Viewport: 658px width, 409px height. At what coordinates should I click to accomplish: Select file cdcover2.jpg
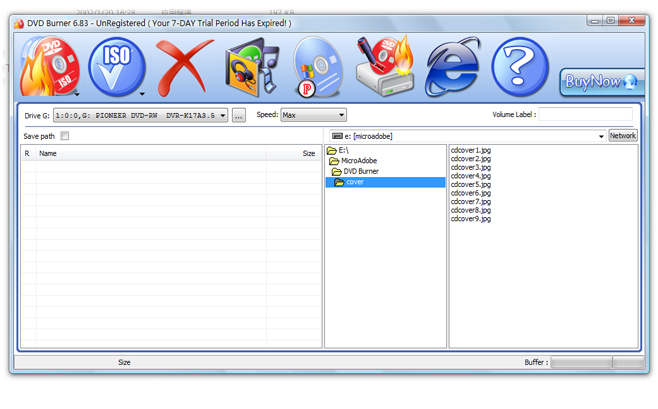(470, 159)
